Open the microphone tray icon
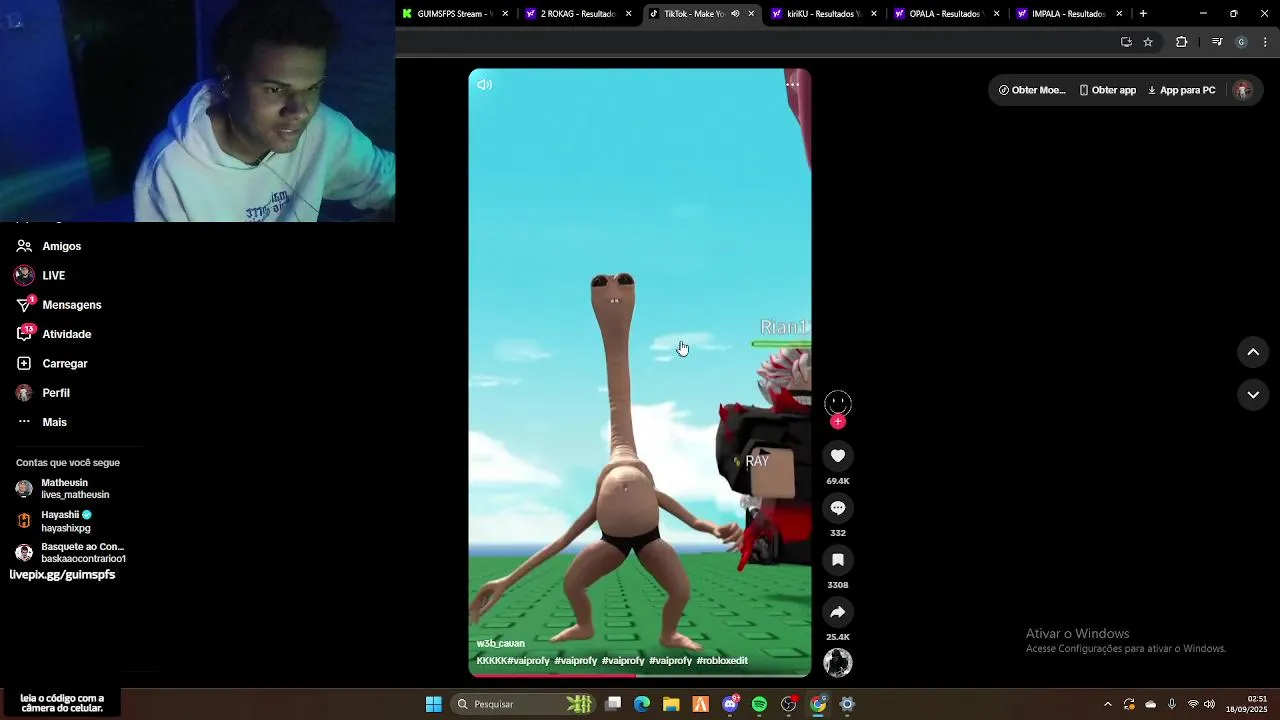1280x720 pixels. point(1171,704)
